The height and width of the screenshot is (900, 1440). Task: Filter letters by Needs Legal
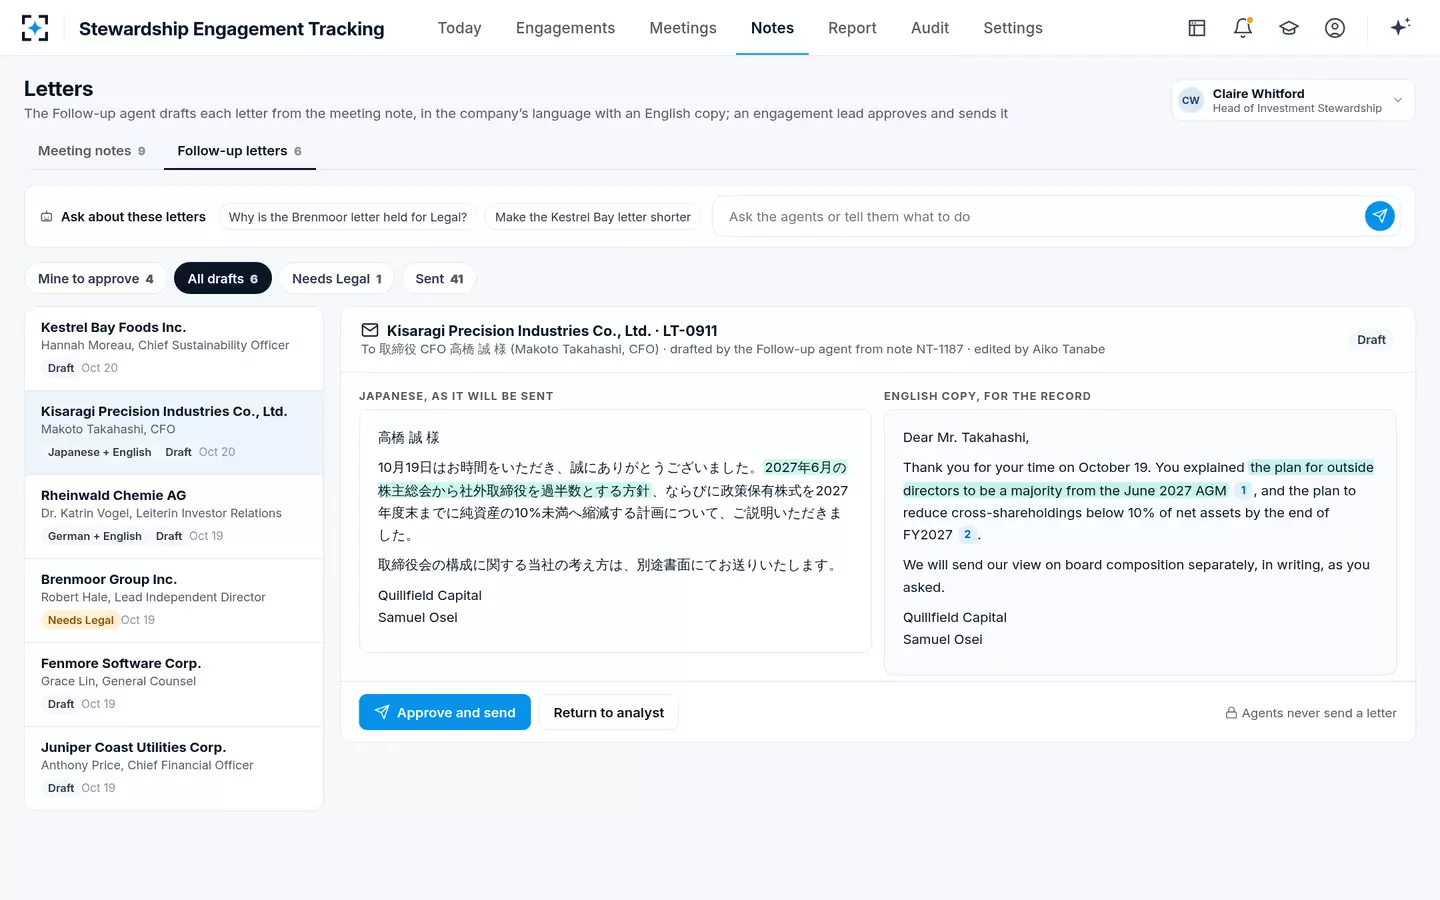tap(337, 279)
